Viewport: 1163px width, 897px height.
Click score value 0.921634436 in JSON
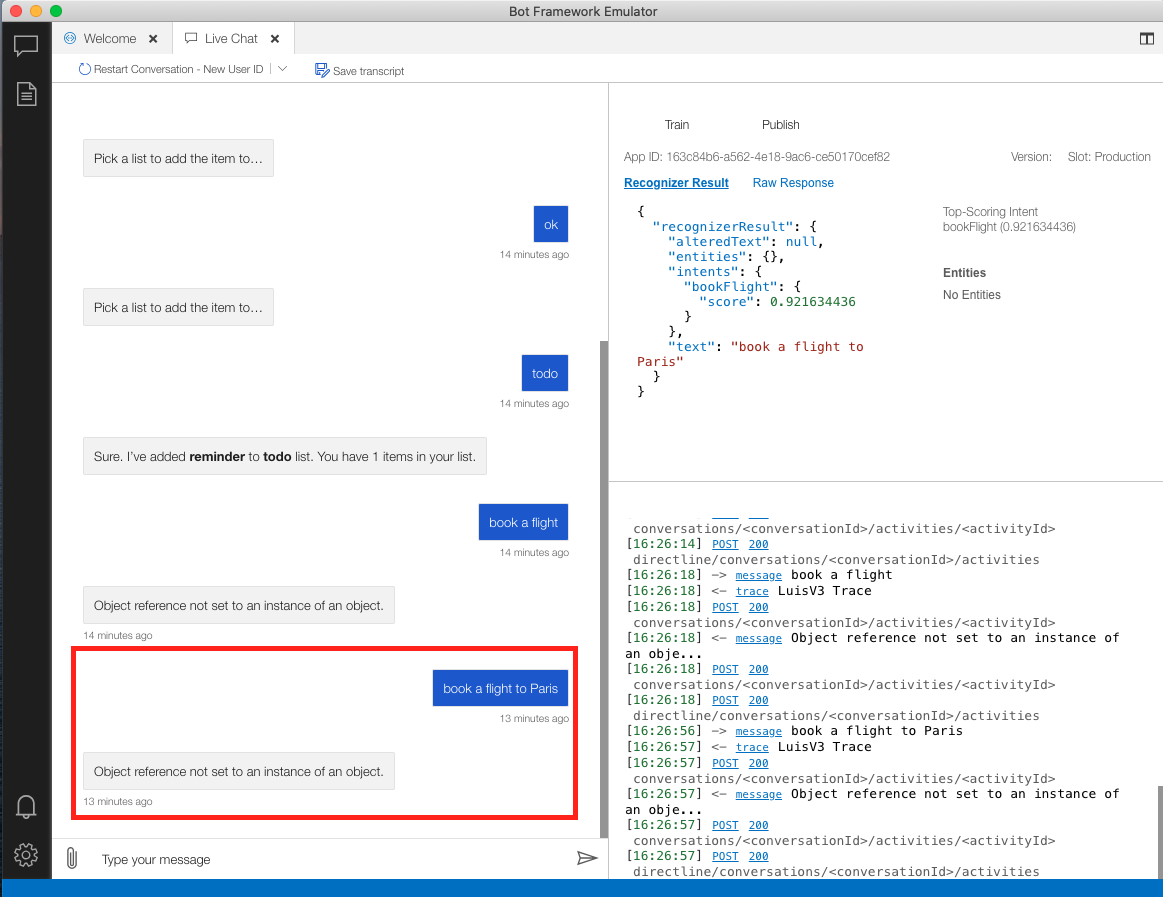point(812,302)
